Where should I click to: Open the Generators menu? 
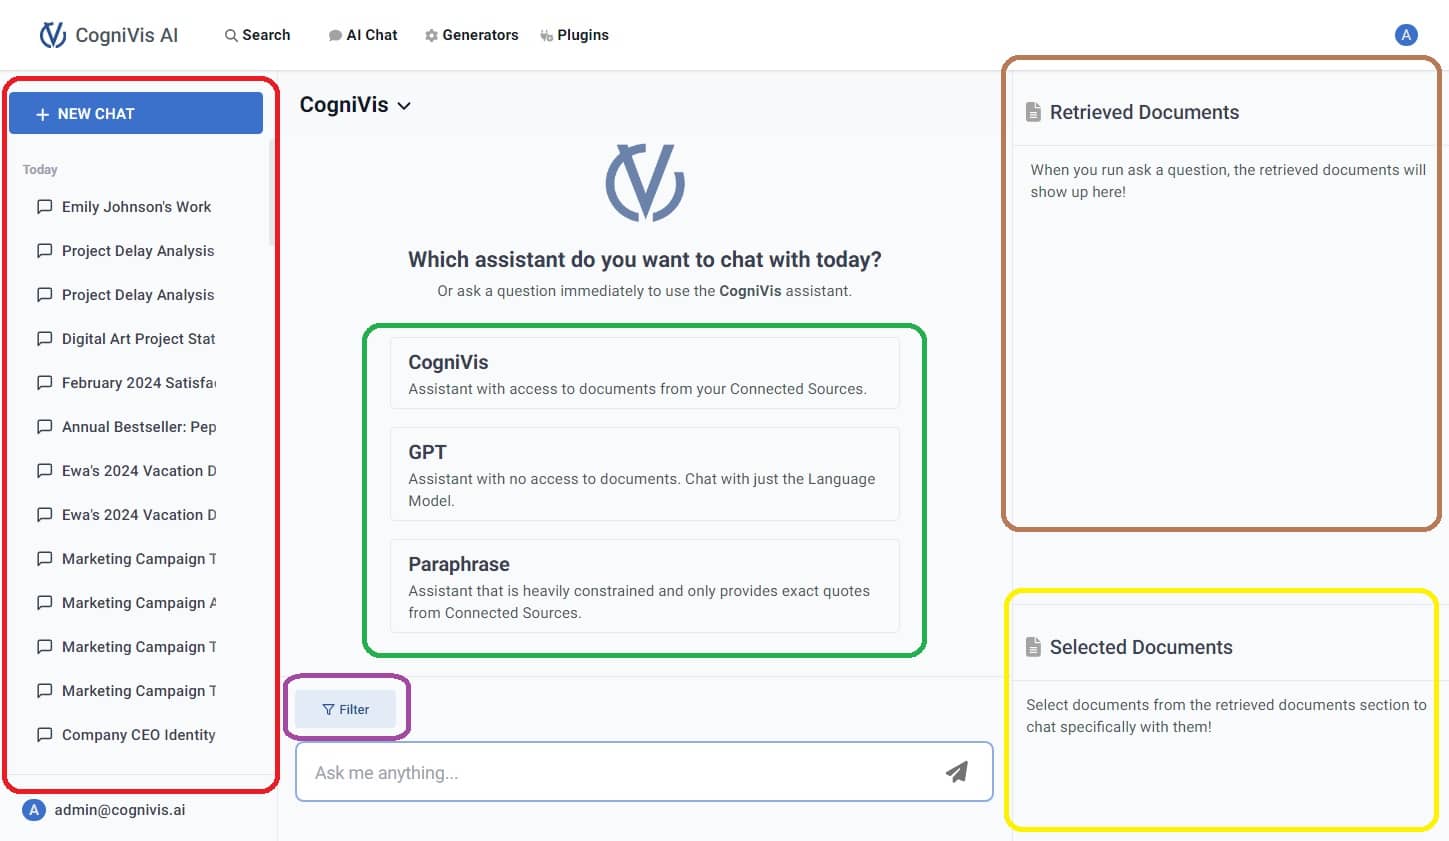(471, 35)
